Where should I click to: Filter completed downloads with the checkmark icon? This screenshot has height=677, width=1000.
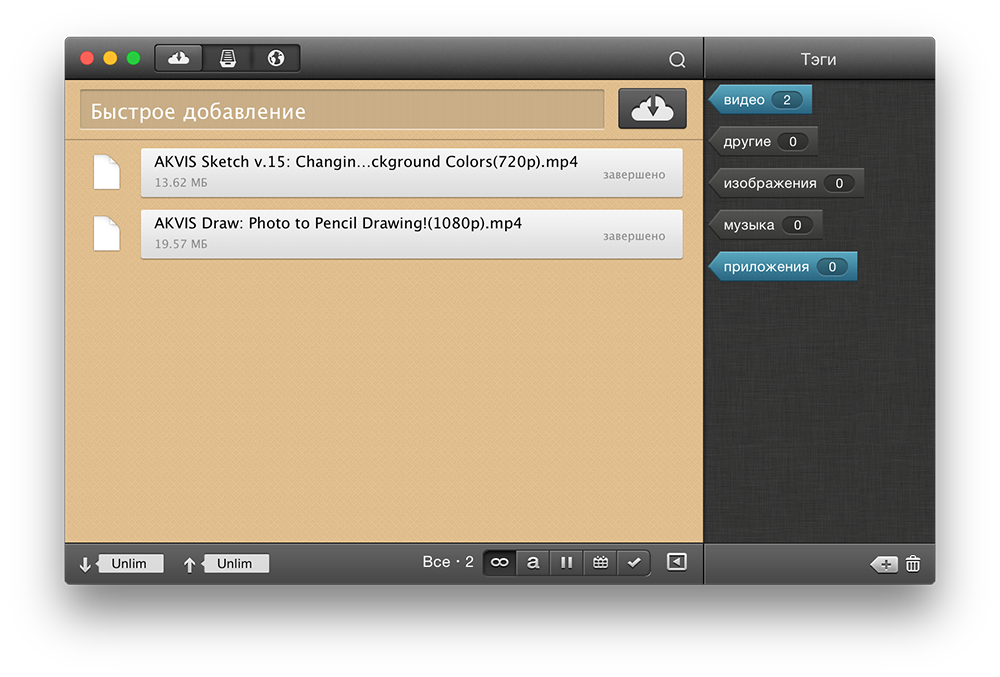click(633, 563)
